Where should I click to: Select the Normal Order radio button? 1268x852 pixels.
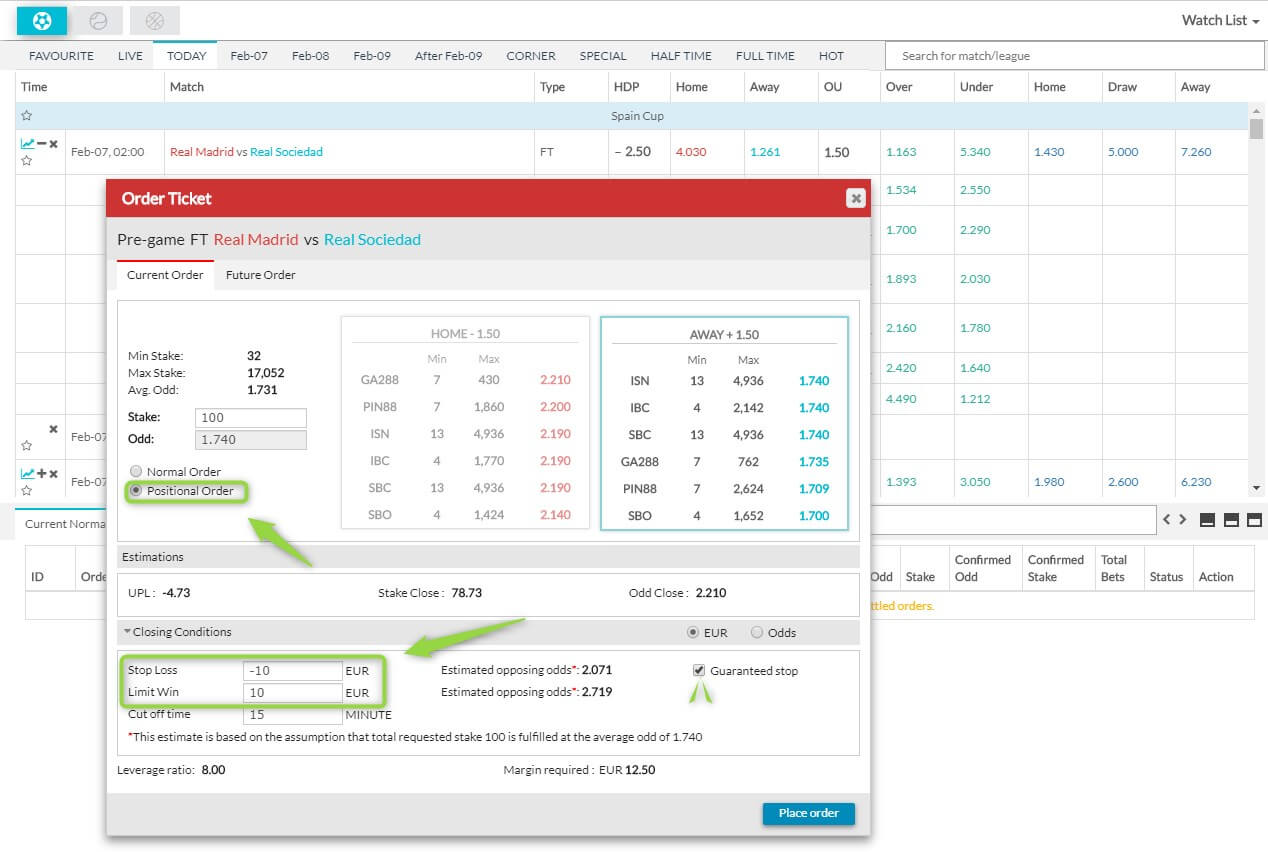pos(136,471)
